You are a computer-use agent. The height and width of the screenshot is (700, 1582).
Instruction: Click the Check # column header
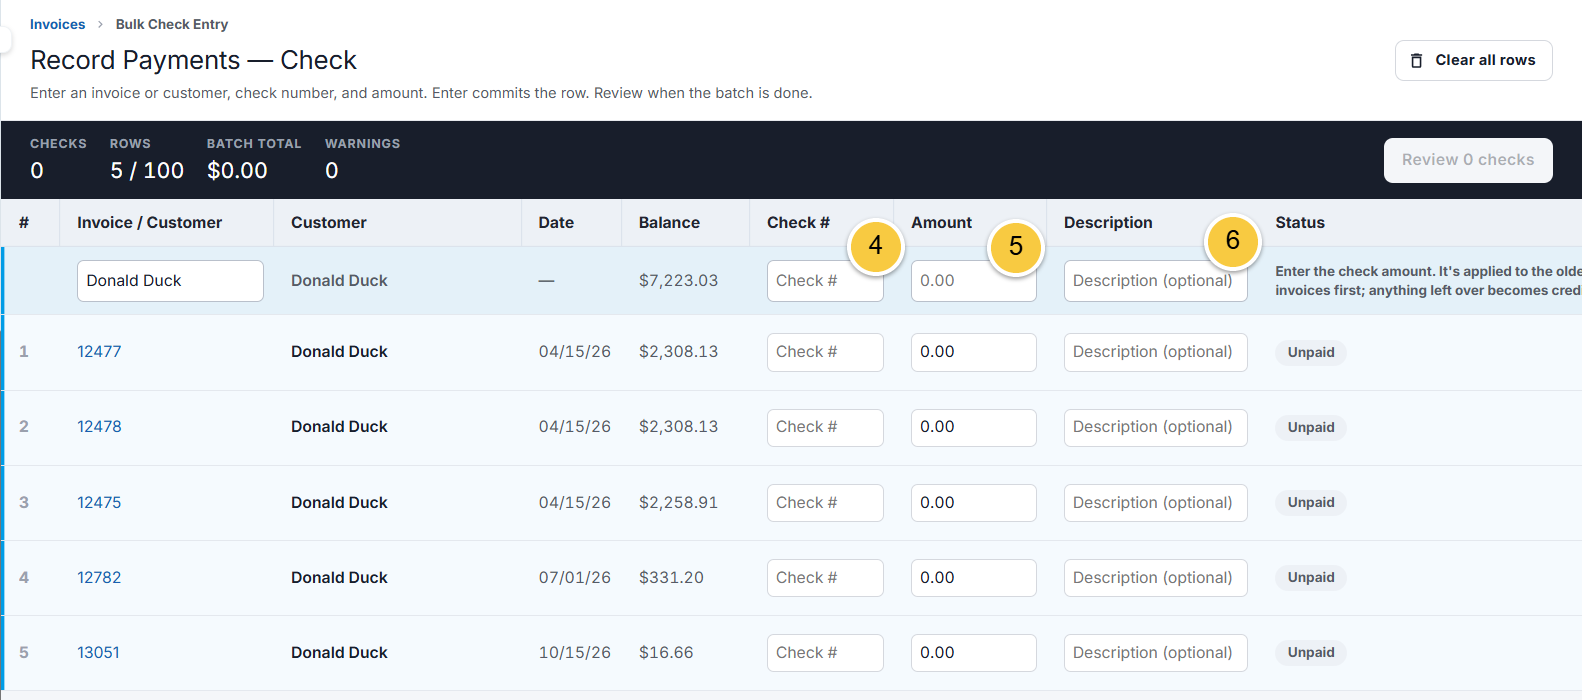point(798,223)
